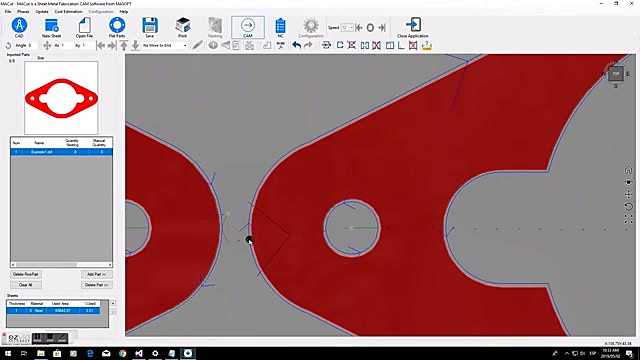Open Configuration gear in toolbar
Viewport: 640px width, 360px height.
(311, 27)
